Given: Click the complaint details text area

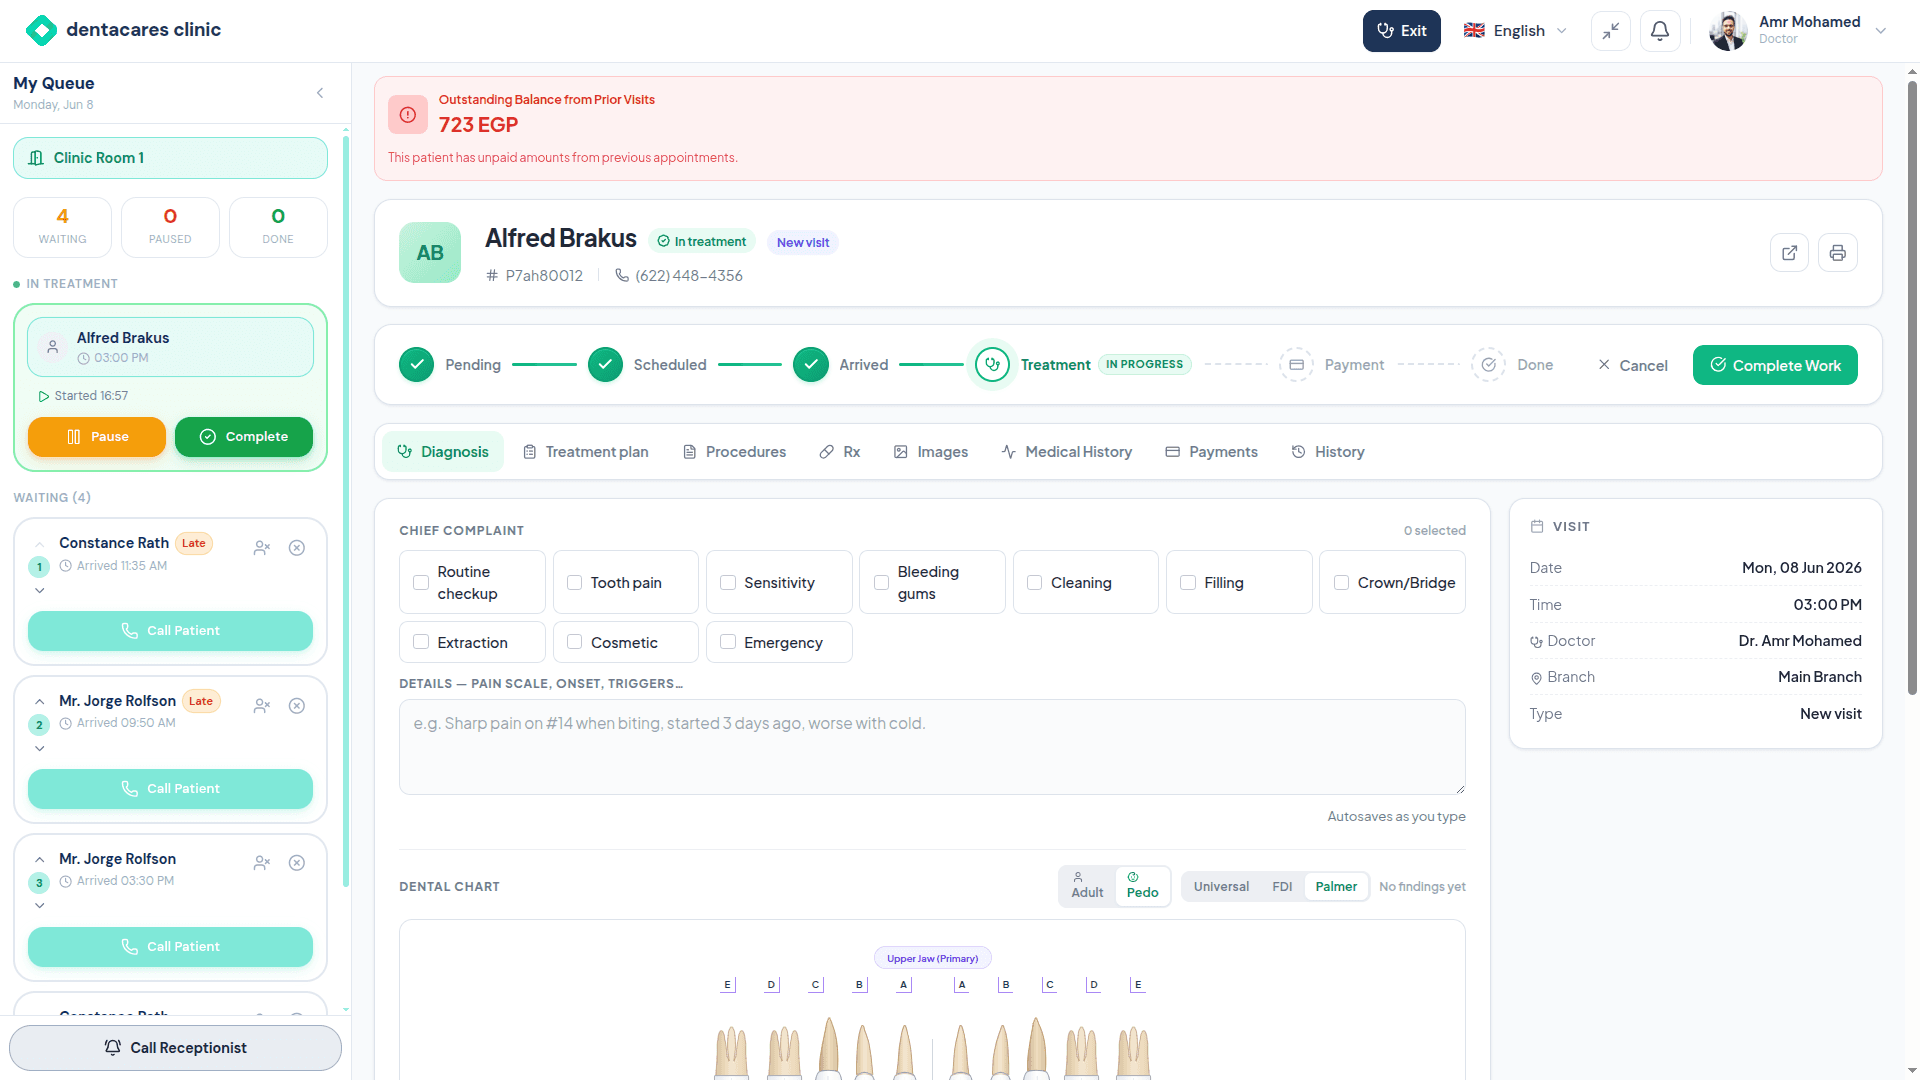Looking at the screenshot, I should pyautogui.click(x=932, y=747).
